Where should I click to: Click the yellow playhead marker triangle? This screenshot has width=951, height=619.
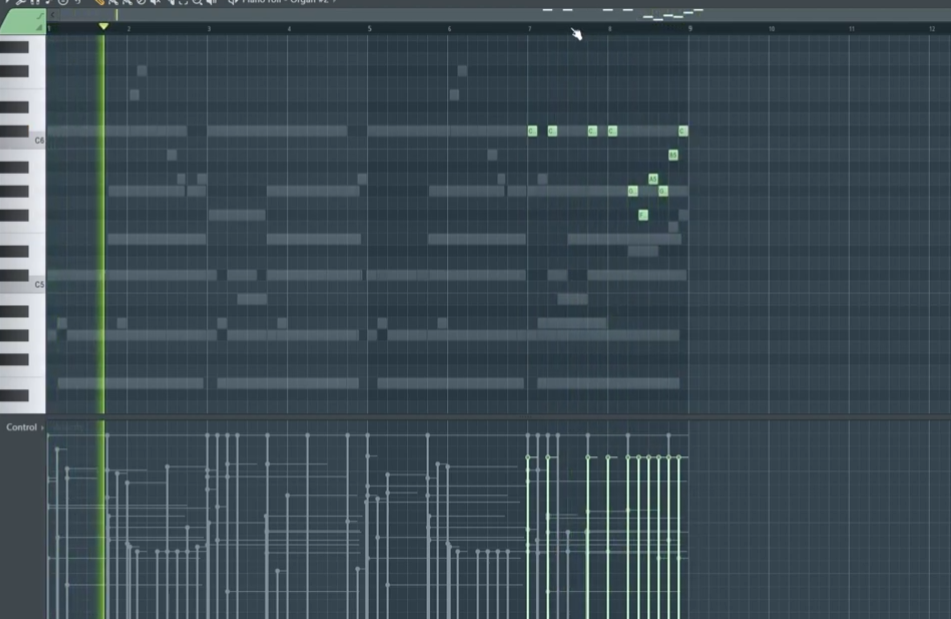pos(104,26)
